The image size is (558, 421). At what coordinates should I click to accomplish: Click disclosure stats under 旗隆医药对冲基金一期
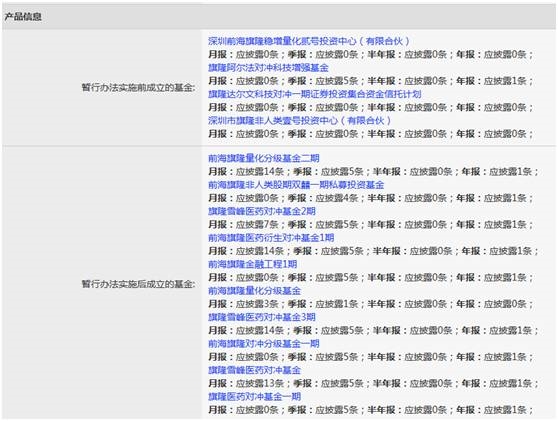371,410
